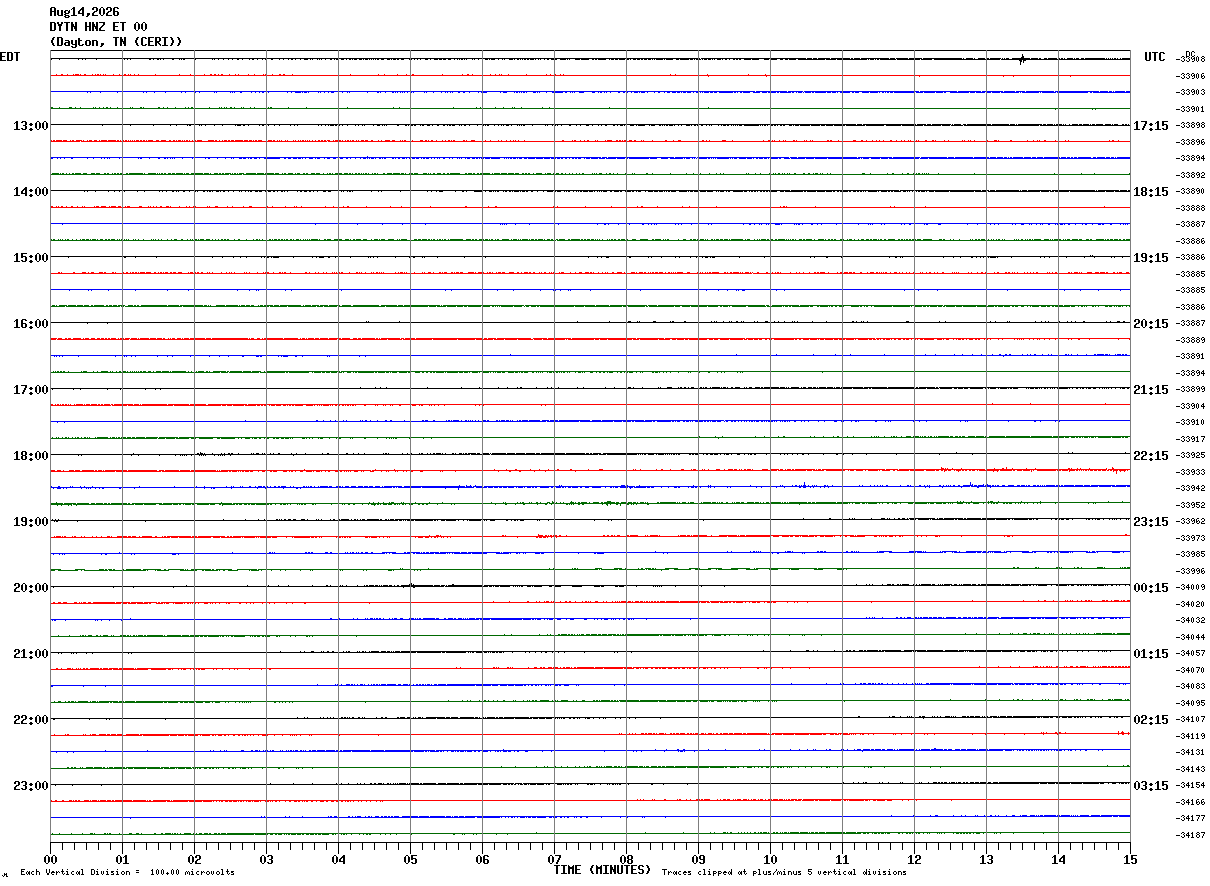Select the 17:15 UTC time label
Screen dimensions: 1210x886
coord(1150,126)
